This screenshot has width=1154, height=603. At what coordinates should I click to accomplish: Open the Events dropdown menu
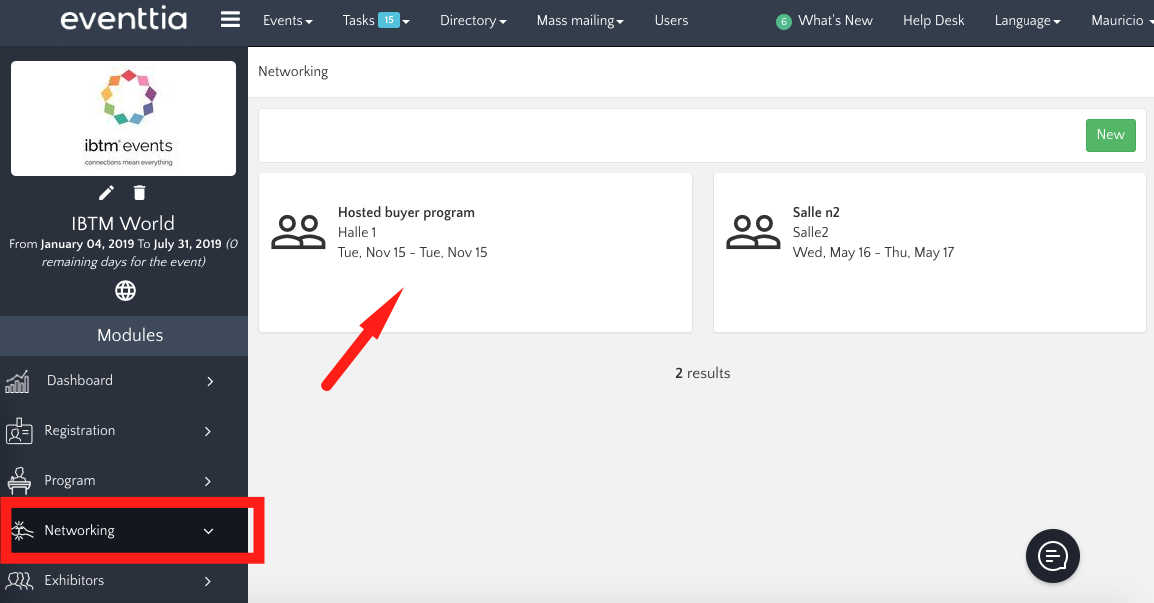click(x=287, y=20)
